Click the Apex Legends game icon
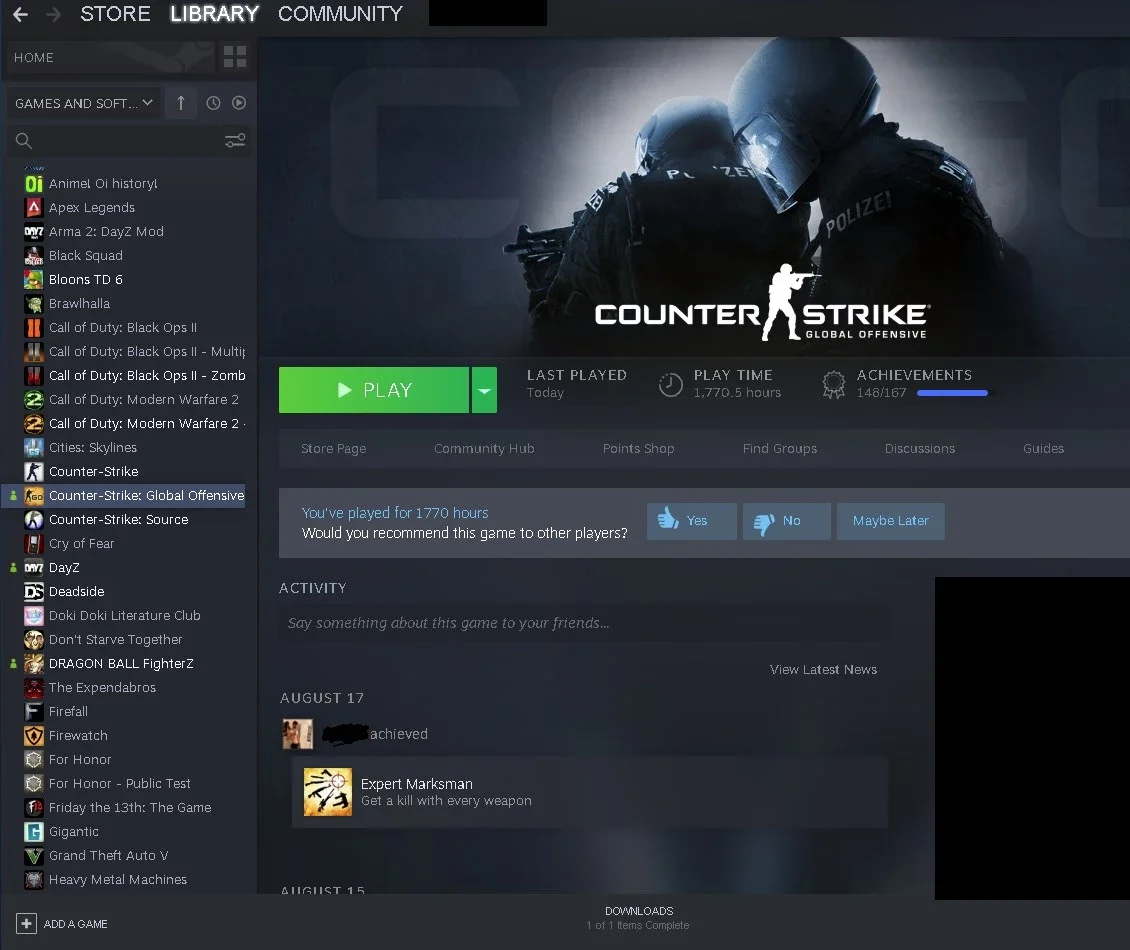Image resolution: width=1130 pixels, height=950 pixels. pyautogui.click(x=34, y=208)
